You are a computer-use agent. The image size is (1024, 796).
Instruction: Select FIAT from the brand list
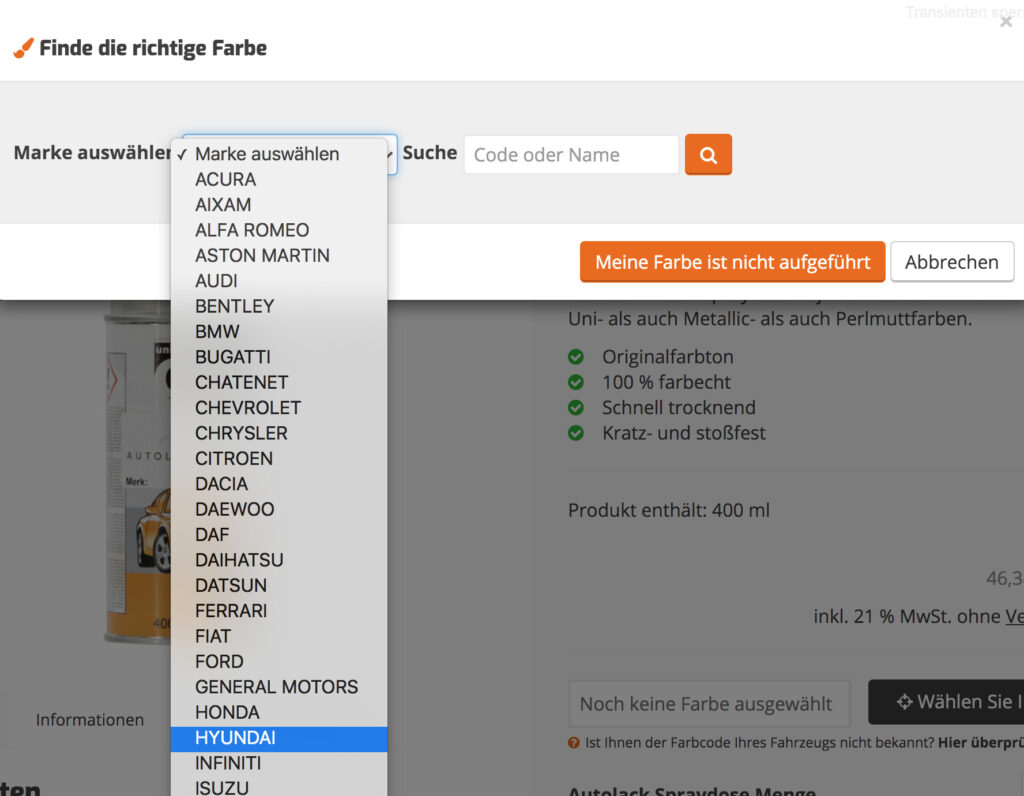click(279, 637)
